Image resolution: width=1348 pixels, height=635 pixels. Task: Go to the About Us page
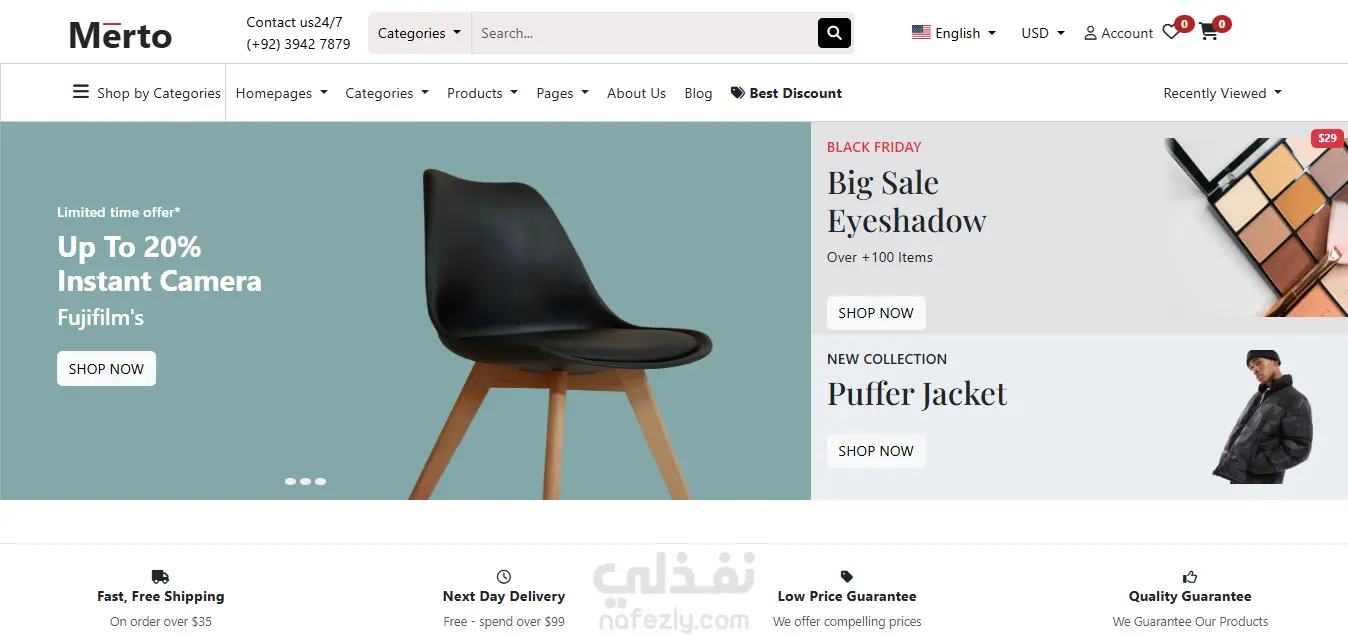click(636, 93)
